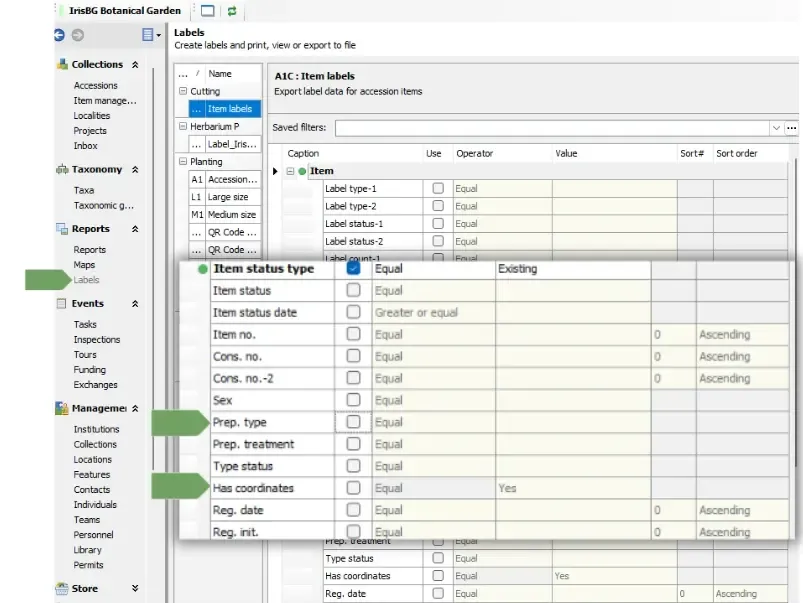Click the Reports group icon

point(62,228)
